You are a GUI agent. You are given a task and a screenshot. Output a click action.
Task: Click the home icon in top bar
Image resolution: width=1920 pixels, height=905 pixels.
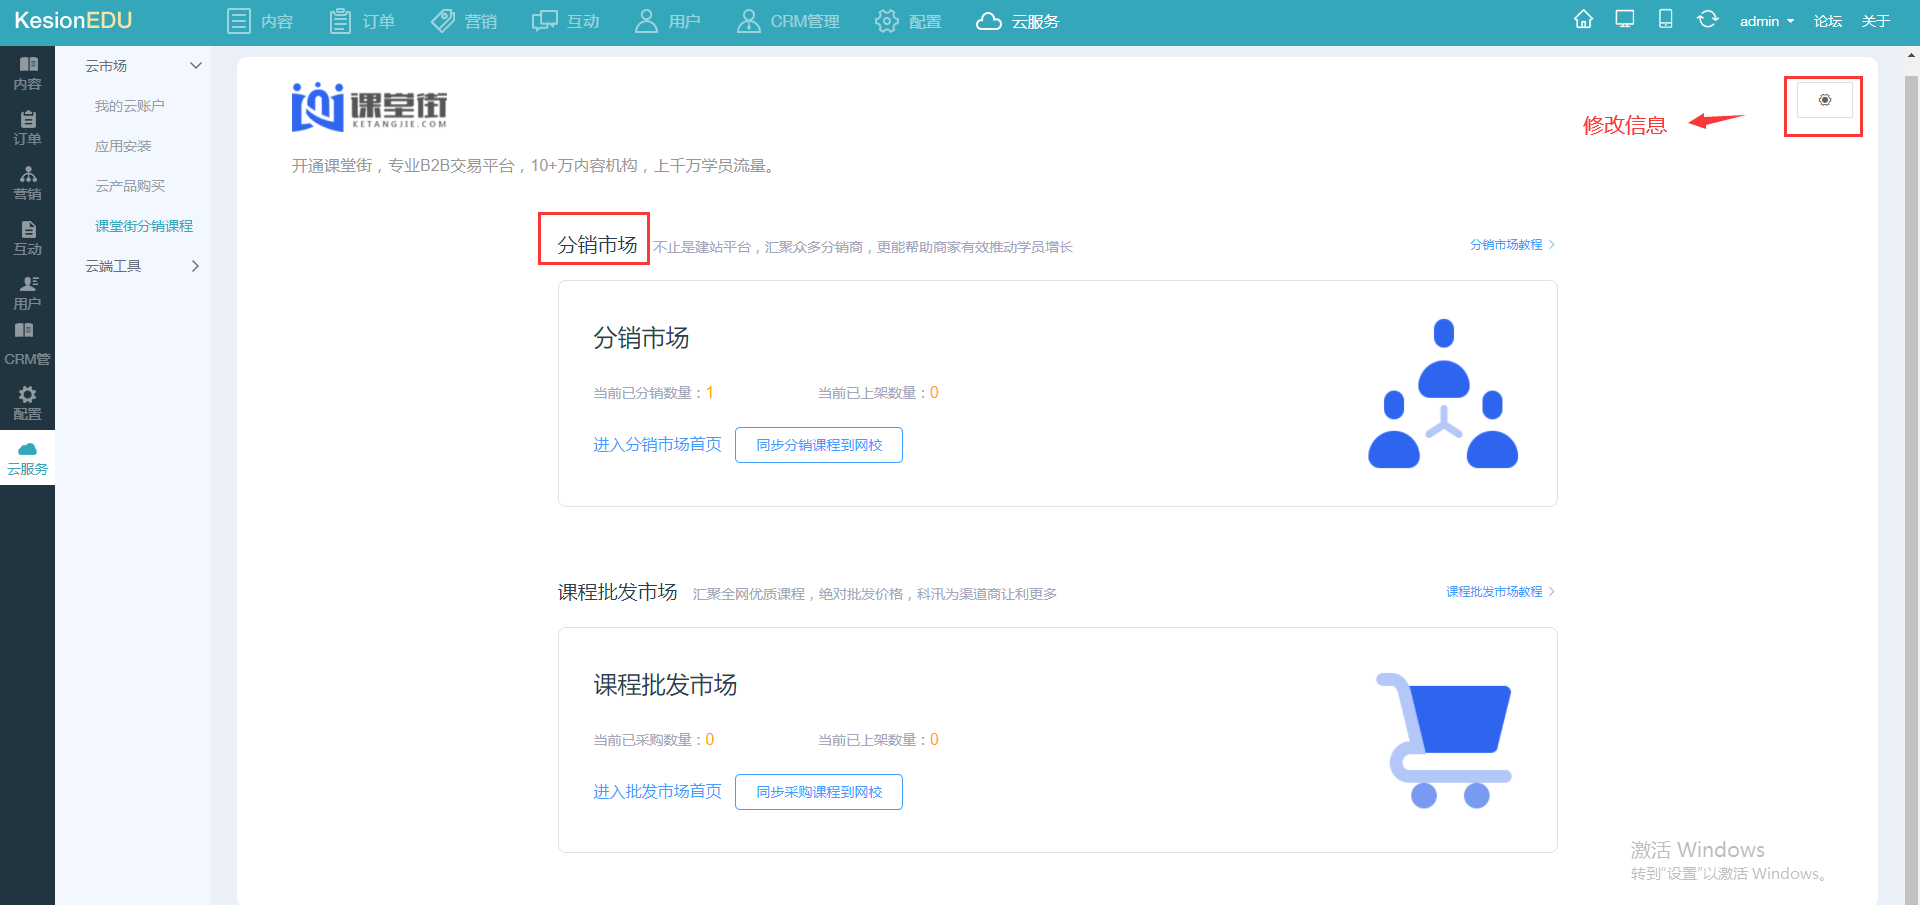pos(1583,19)
